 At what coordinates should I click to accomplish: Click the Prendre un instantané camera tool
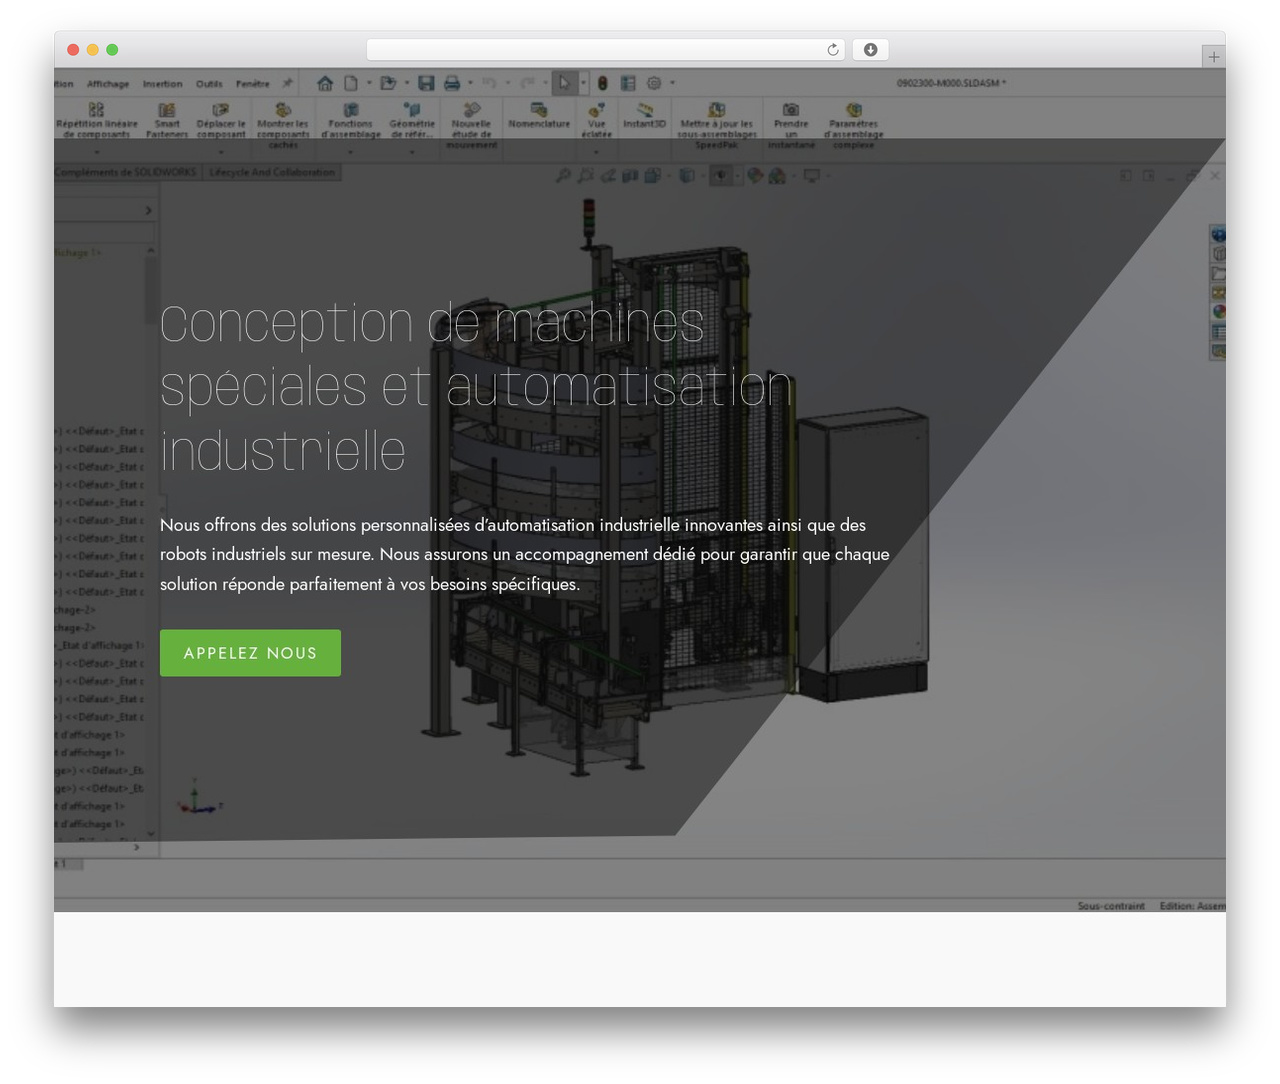click(791, 125)
